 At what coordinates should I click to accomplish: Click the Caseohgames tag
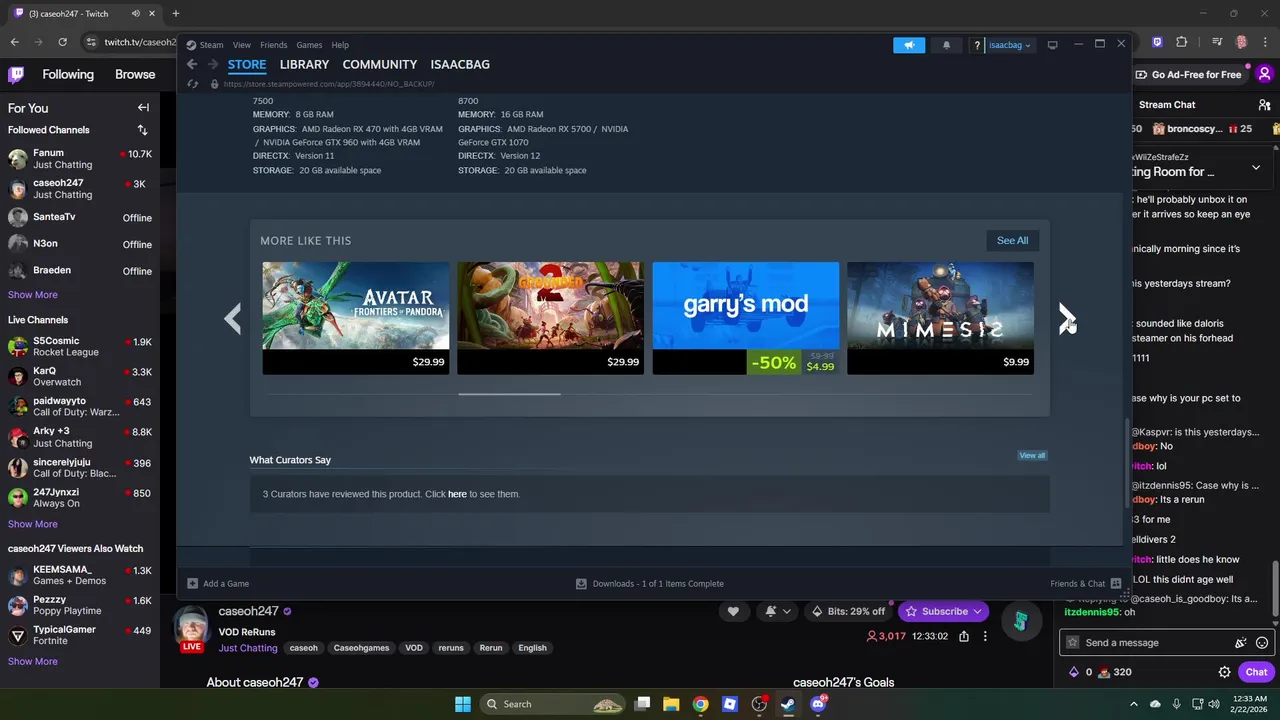tap(361, 648)
